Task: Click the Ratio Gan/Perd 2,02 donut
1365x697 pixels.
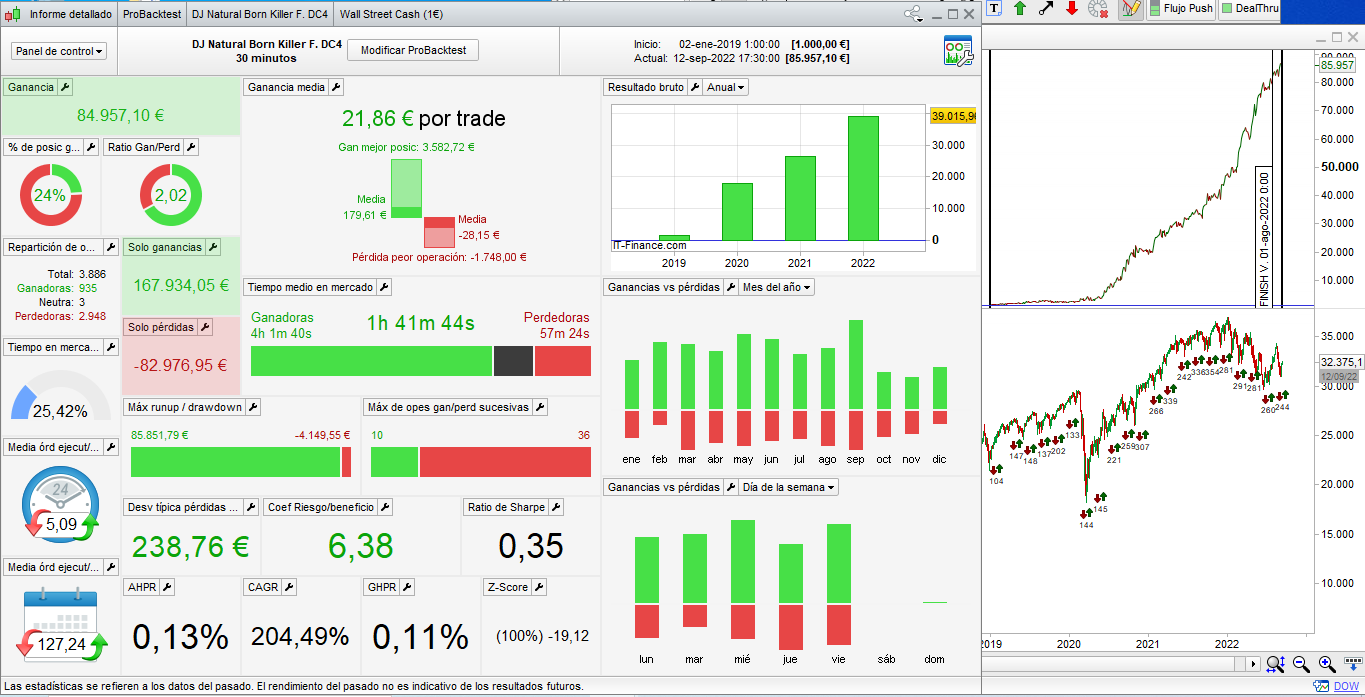Action: click(171, 196)
